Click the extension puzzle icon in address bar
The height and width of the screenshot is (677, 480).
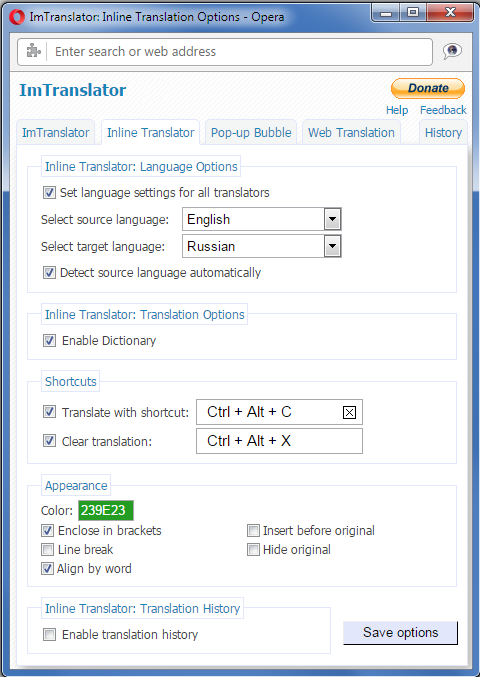[33, 51]
